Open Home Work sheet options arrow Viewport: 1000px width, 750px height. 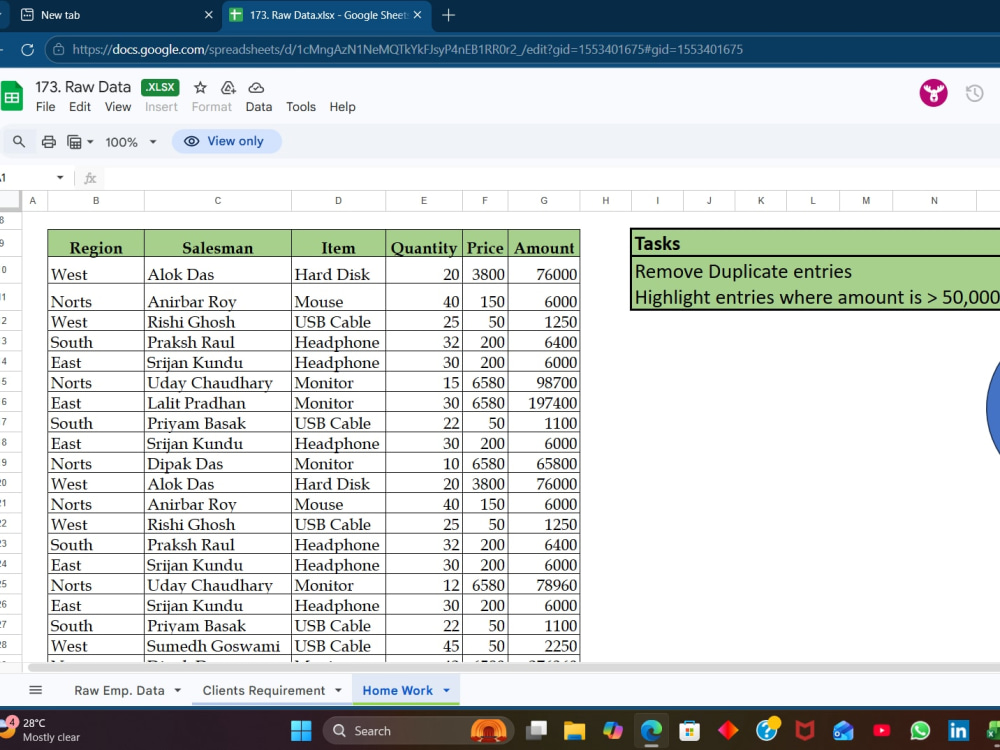click(x=446, y=690)
